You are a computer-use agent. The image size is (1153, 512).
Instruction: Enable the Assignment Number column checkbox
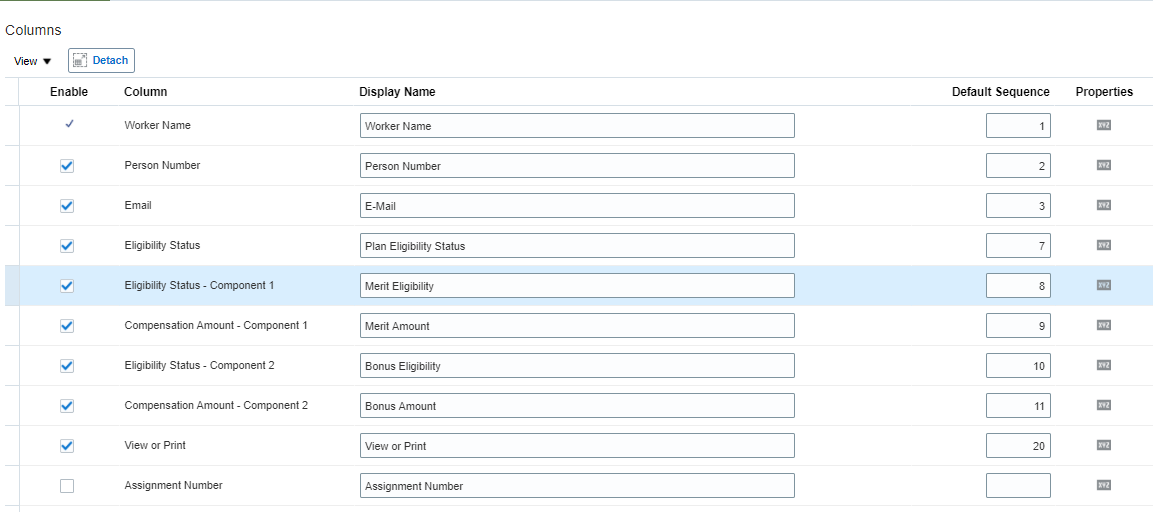point(67,486)
